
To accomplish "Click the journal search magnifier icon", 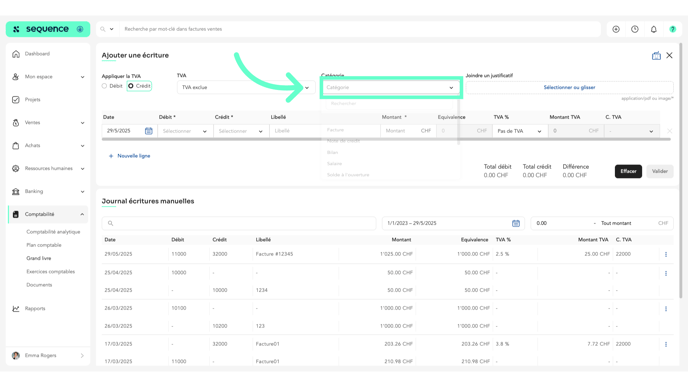I will [111, 223].
